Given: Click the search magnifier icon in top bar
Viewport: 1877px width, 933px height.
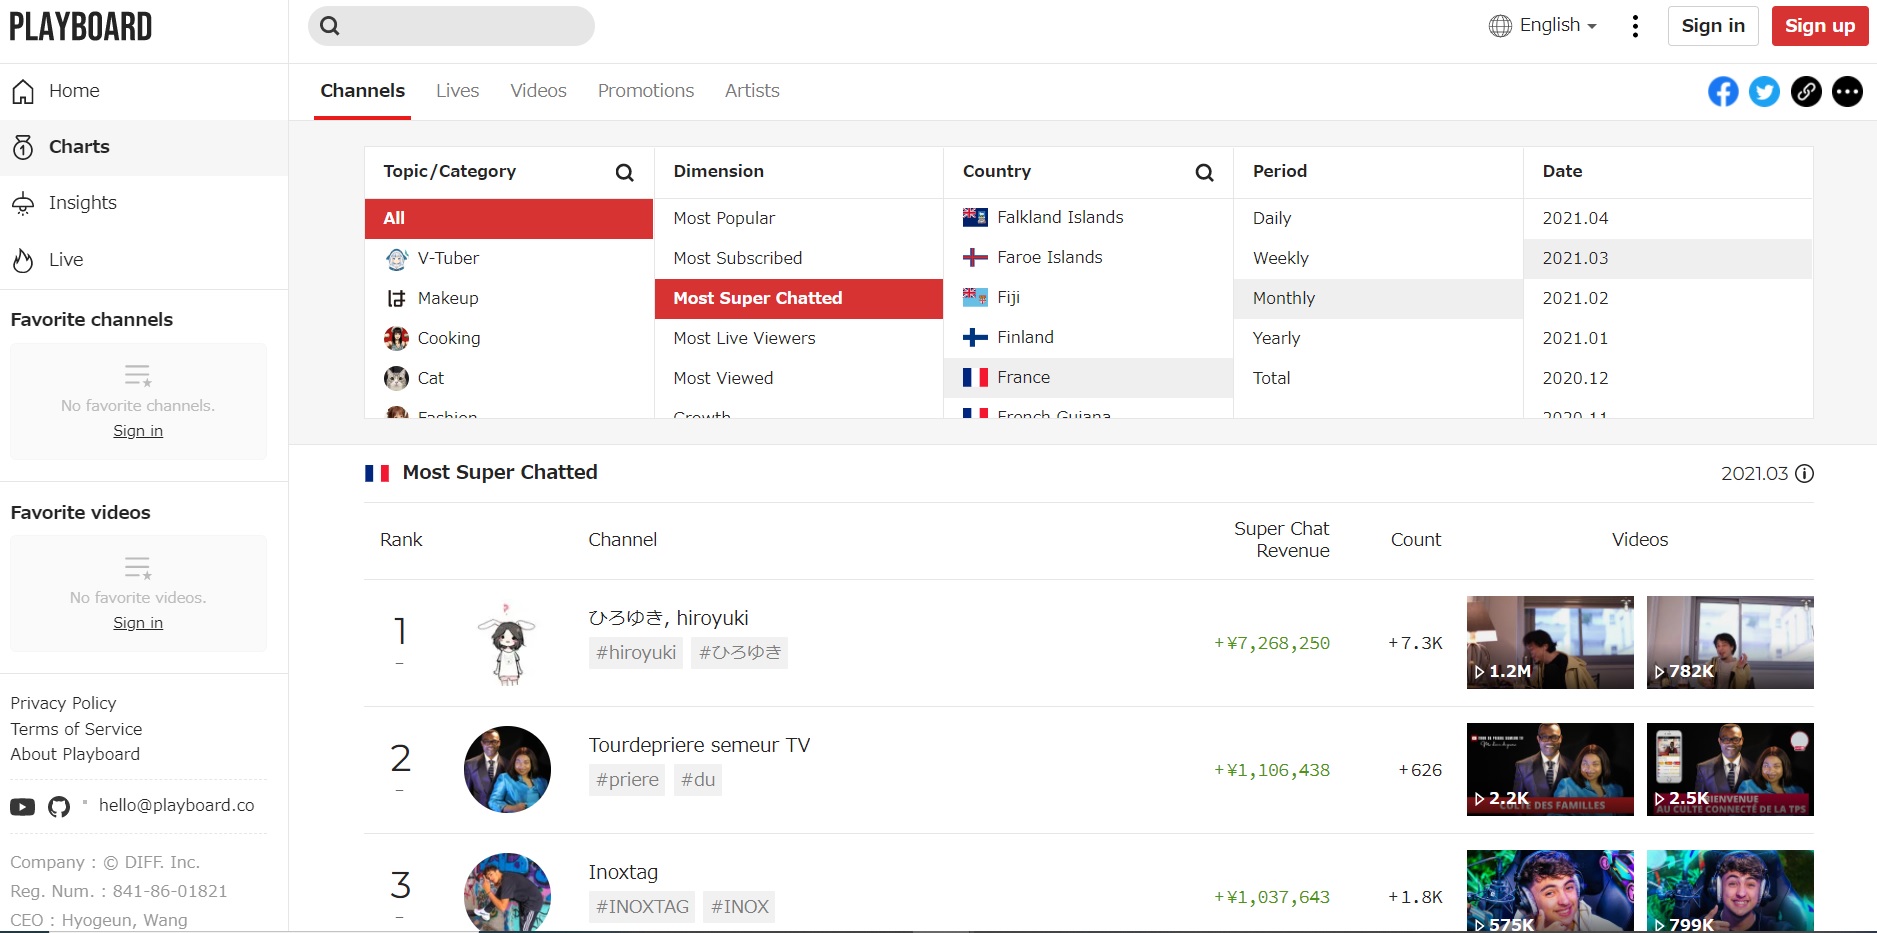Looking at the screenshot, I should [330, 26].
